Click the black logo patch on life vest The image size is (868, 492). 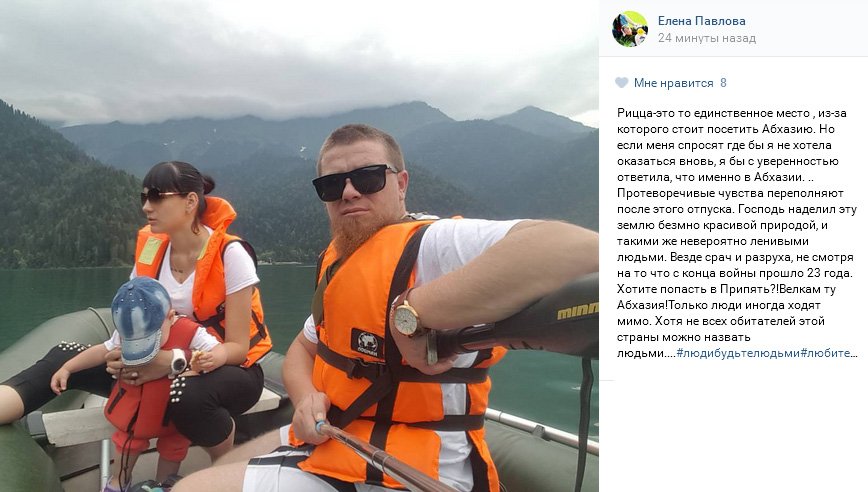coord(367,343)
